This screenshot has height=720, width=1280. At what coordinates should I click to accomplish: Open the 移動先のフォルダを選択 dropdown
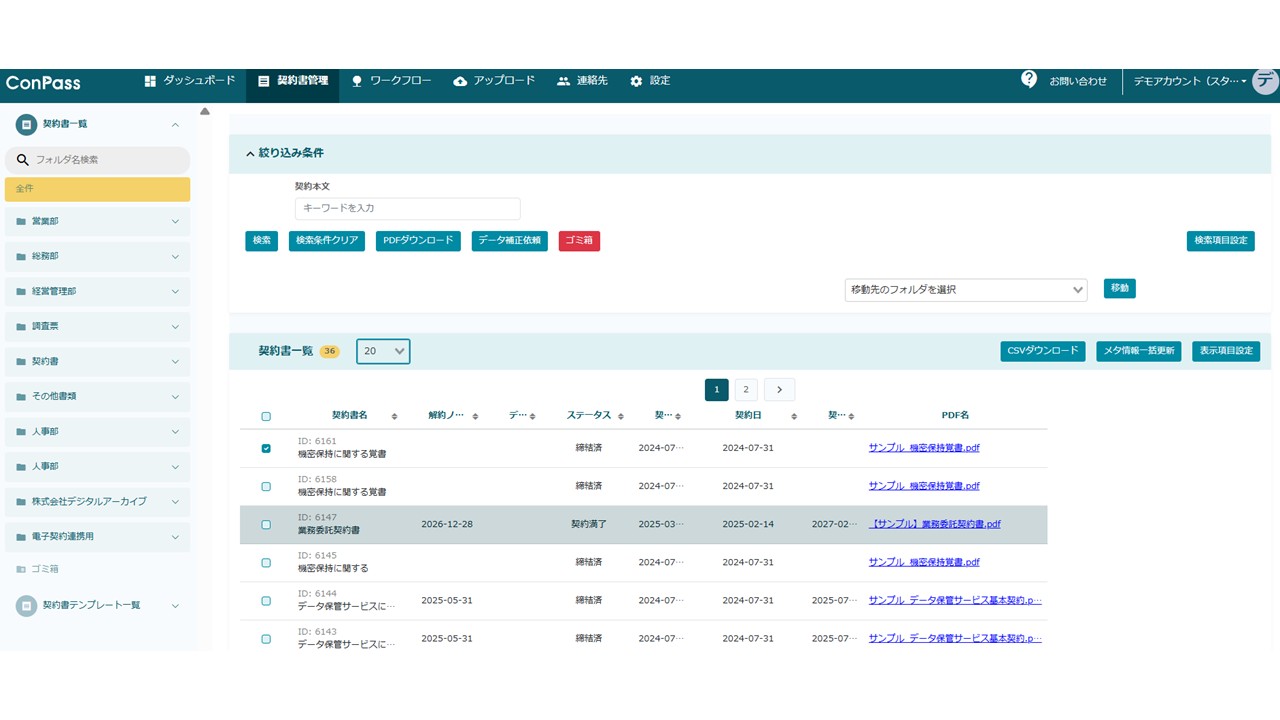[x=965, y=290]
